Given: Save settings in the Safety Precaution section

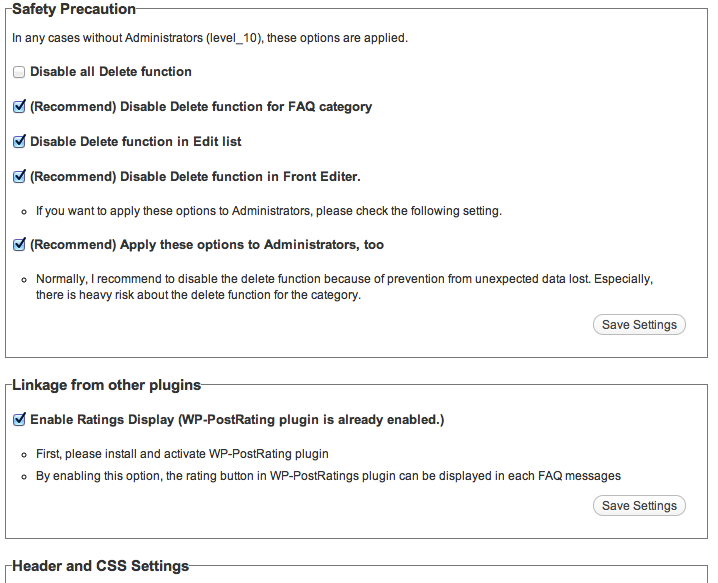Looking at the screenshot, I should tap(639, 325).
